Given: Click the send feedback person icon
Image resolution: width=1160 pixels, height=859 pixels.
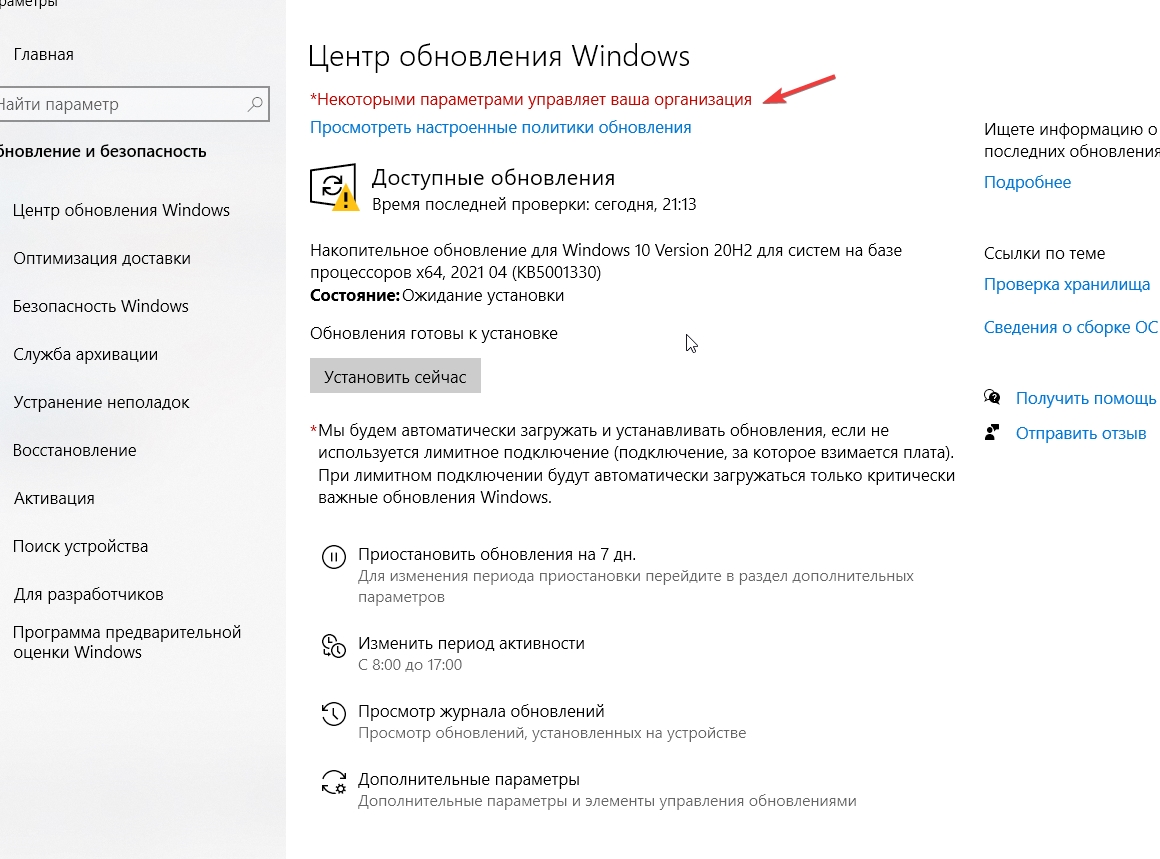Looking at the screenshot, I should 992,433.
